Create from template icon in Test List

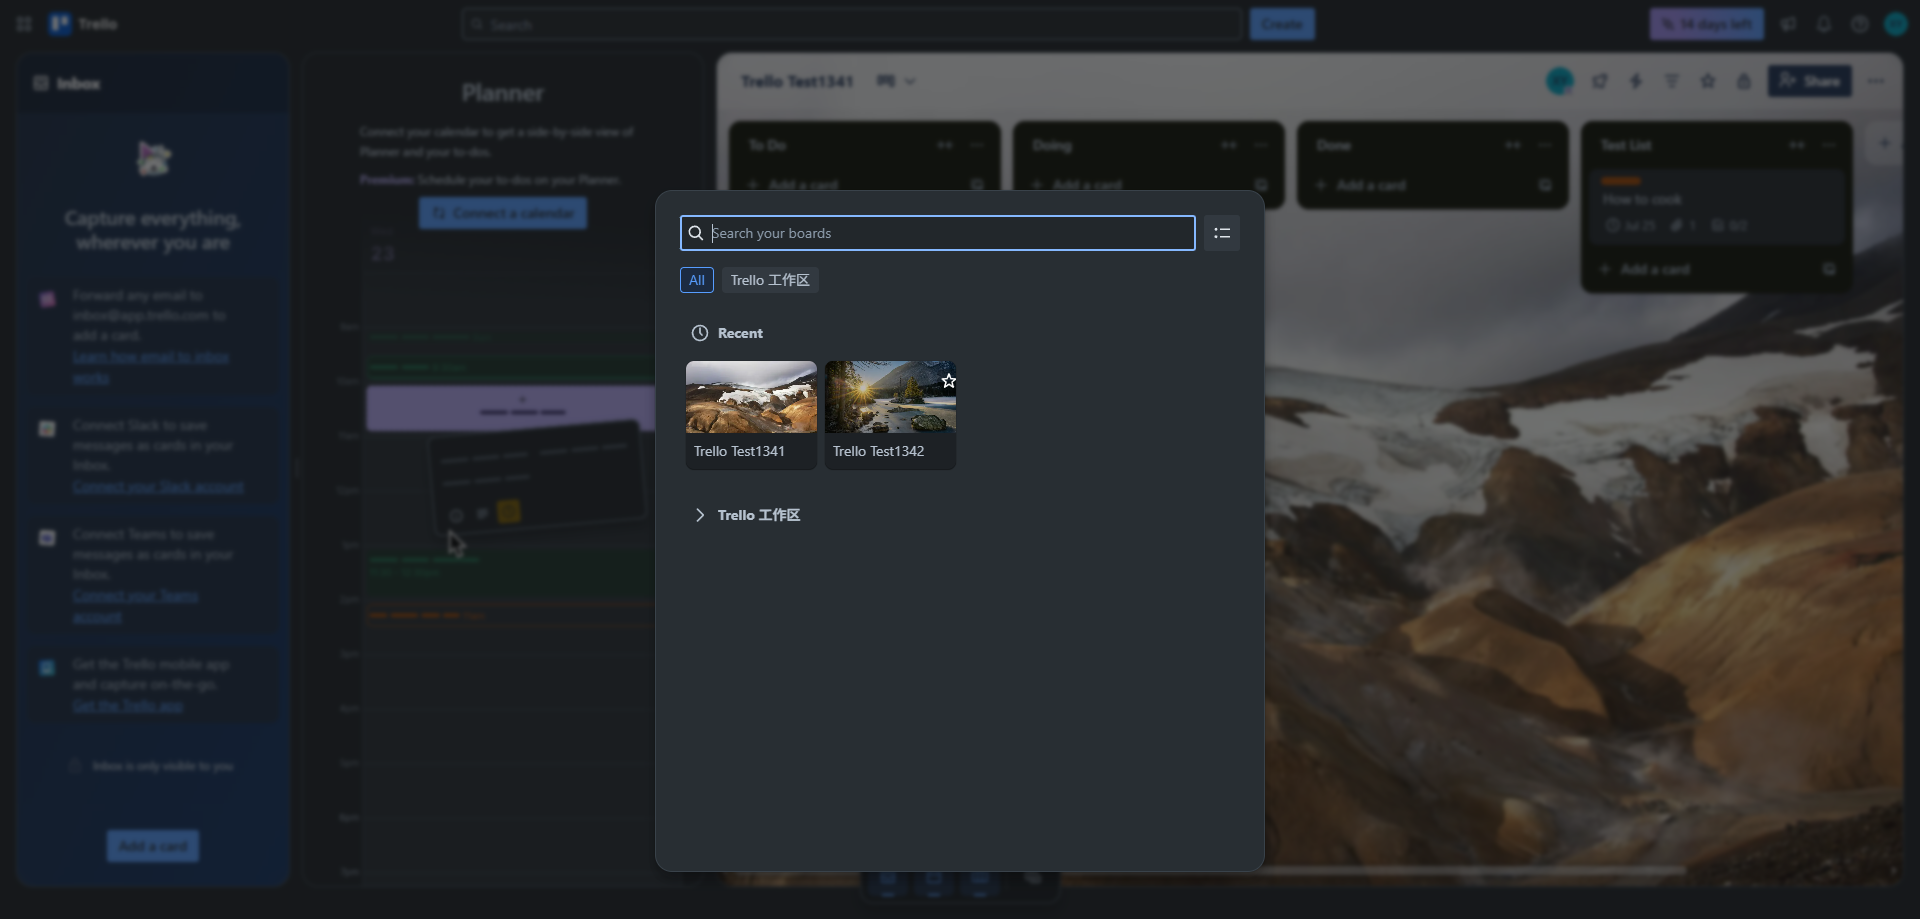pyautogui.click(x=1829, y=269)
